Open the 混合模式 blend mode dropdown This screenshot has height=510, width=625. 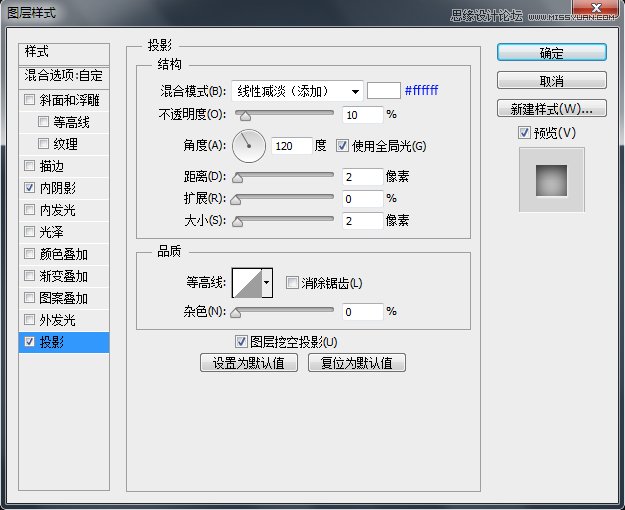(297, 91)
